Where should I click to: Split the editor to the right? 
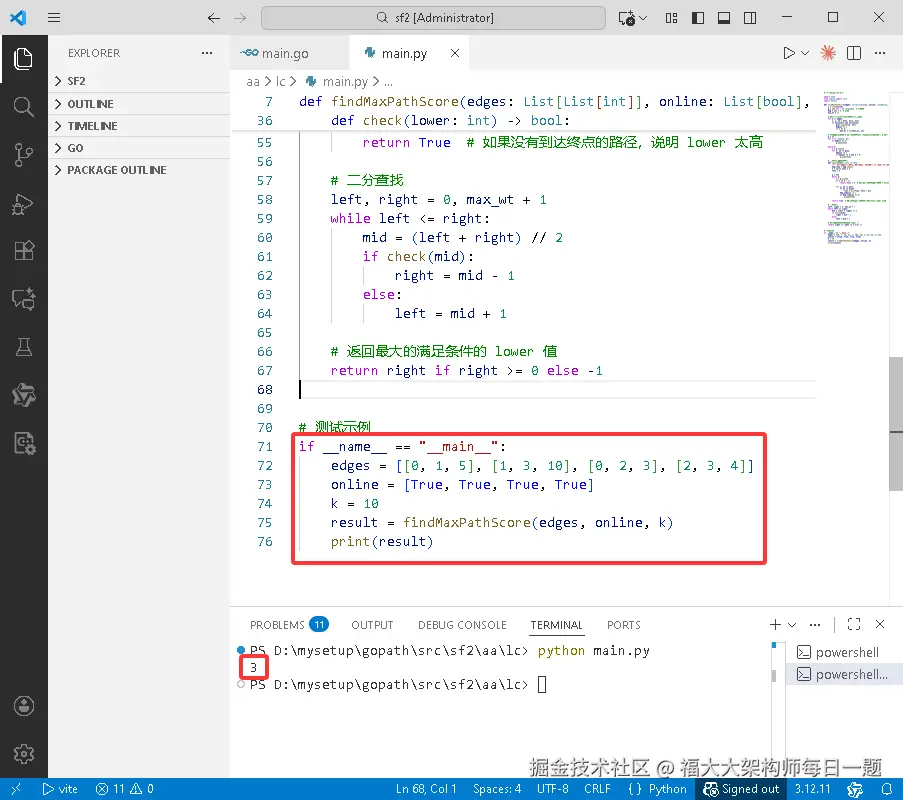tap(854, 53)
